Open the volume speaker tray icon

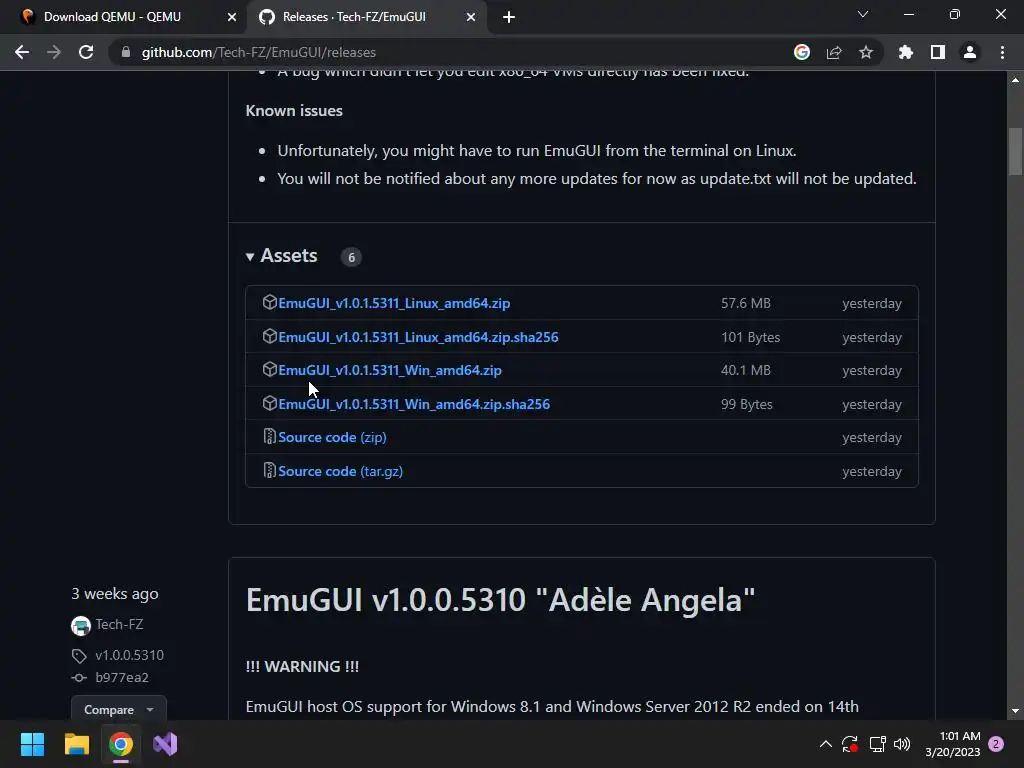902,744
